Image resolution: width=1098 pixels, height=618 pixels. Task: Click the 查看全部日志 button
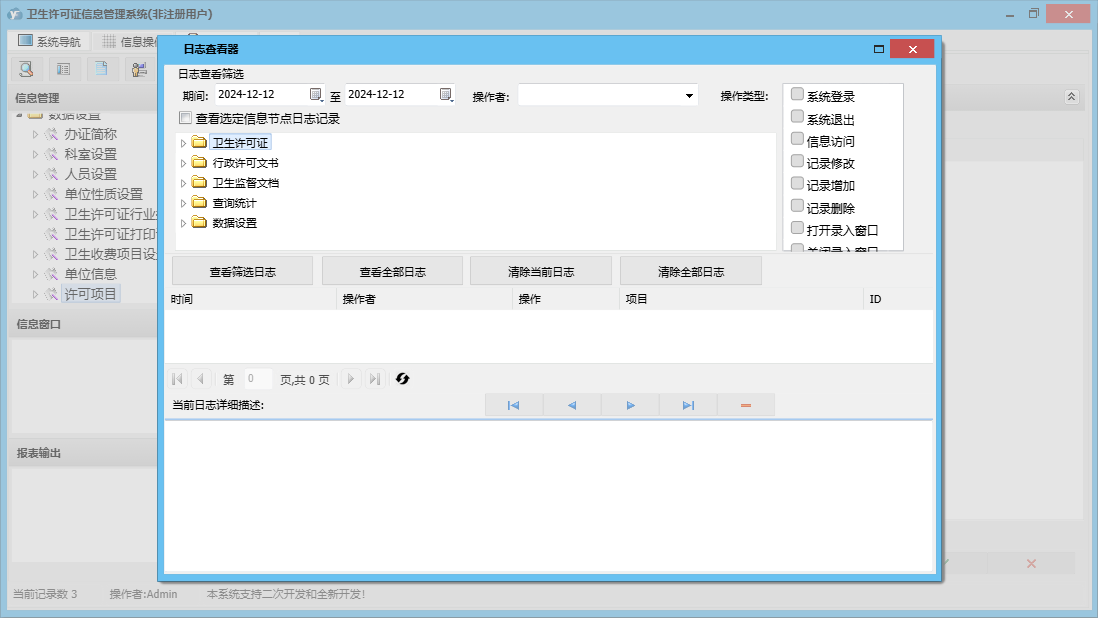tap(392, 272)
